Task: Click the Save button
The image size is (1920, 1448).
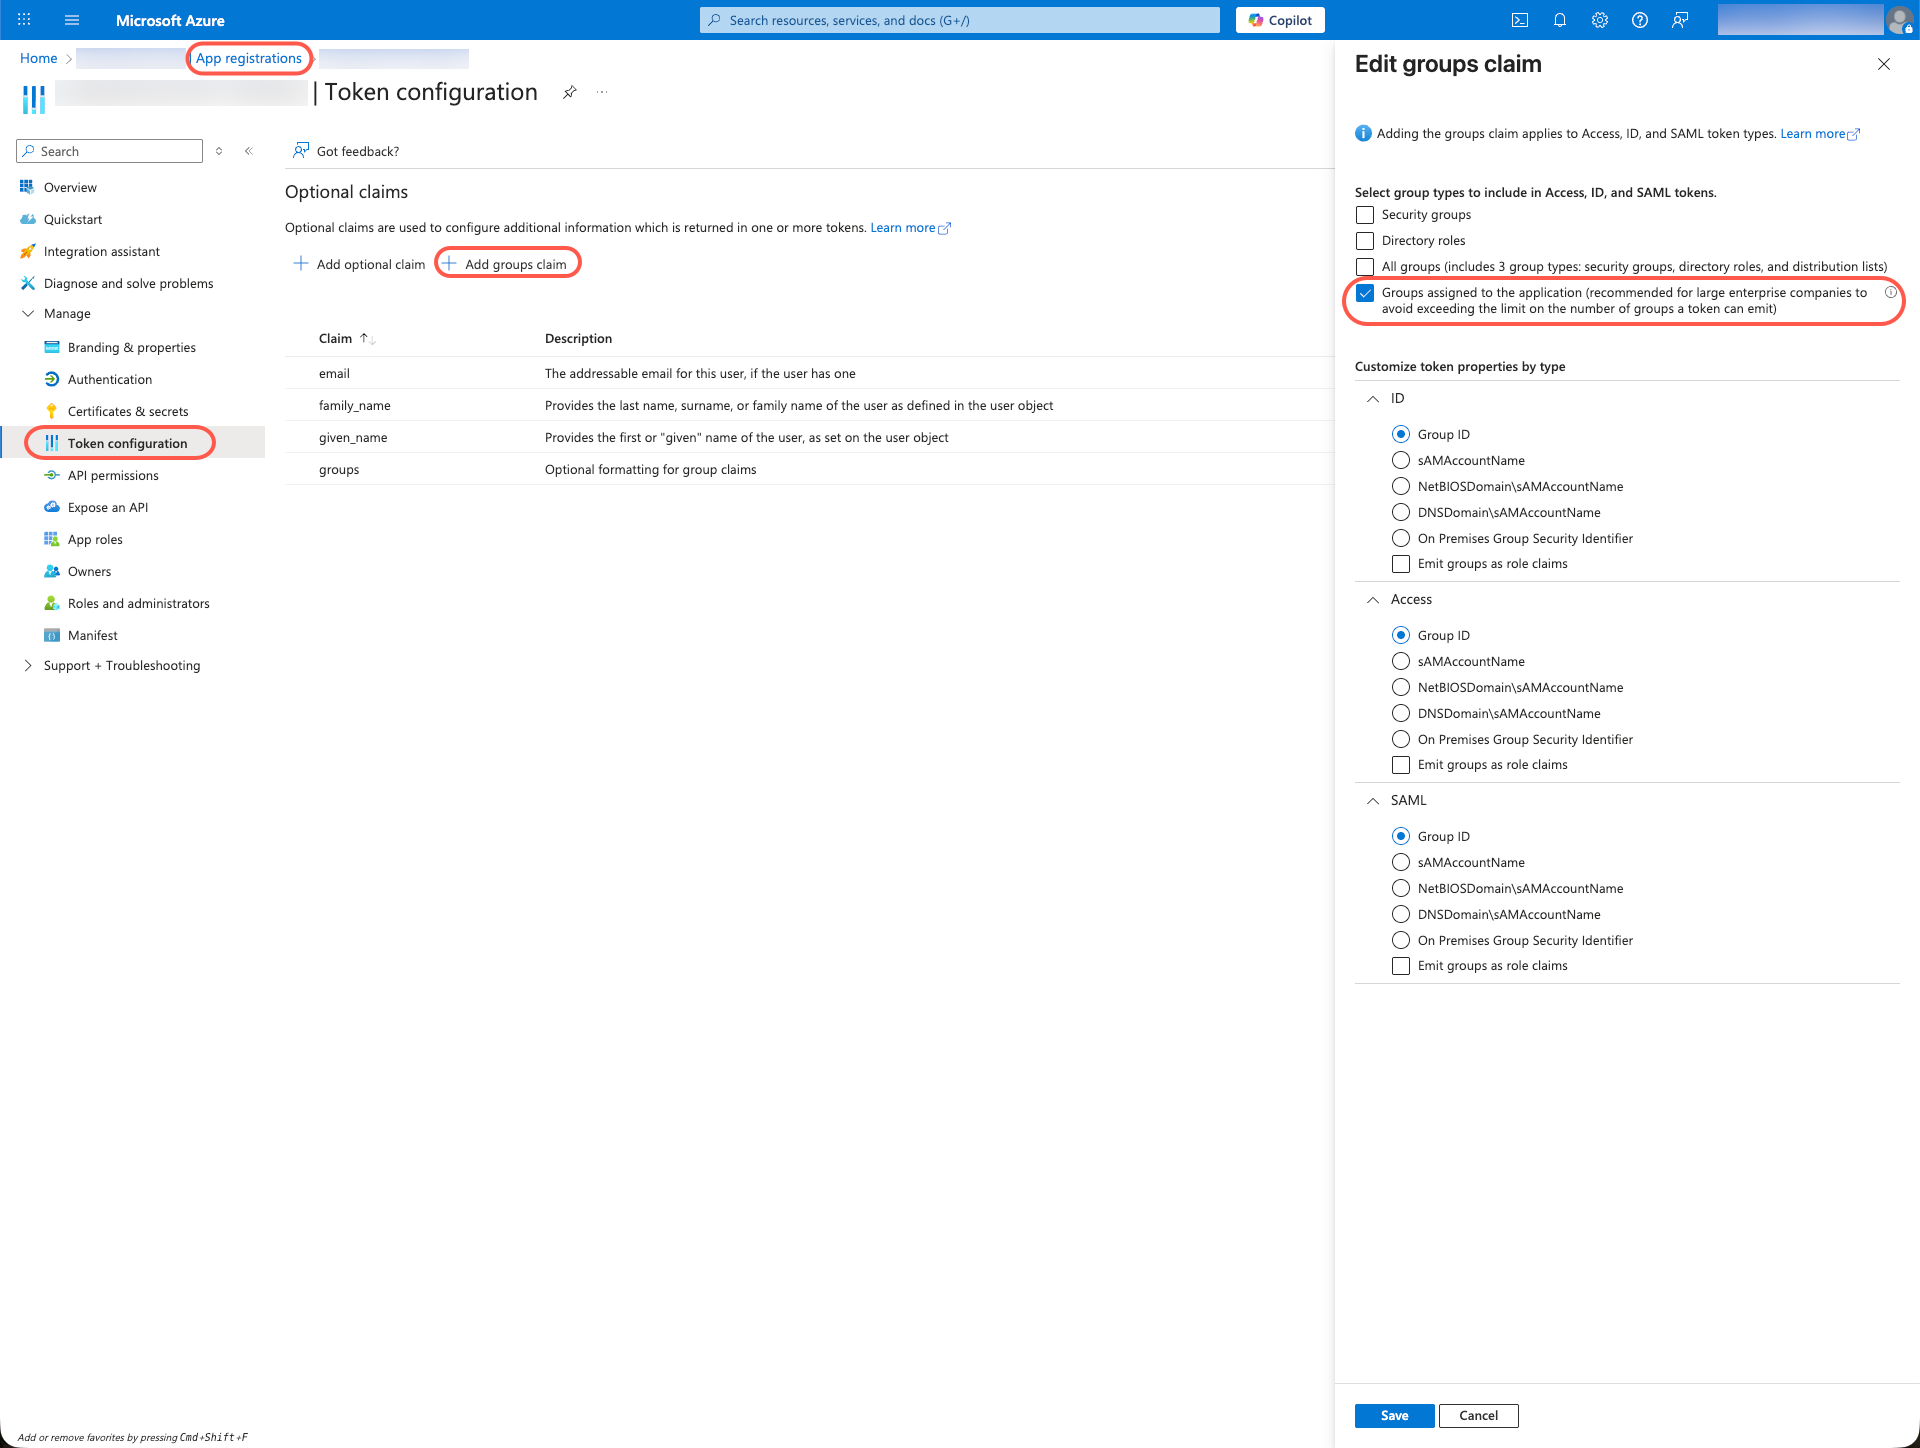Action: tap(1394, 1415)
